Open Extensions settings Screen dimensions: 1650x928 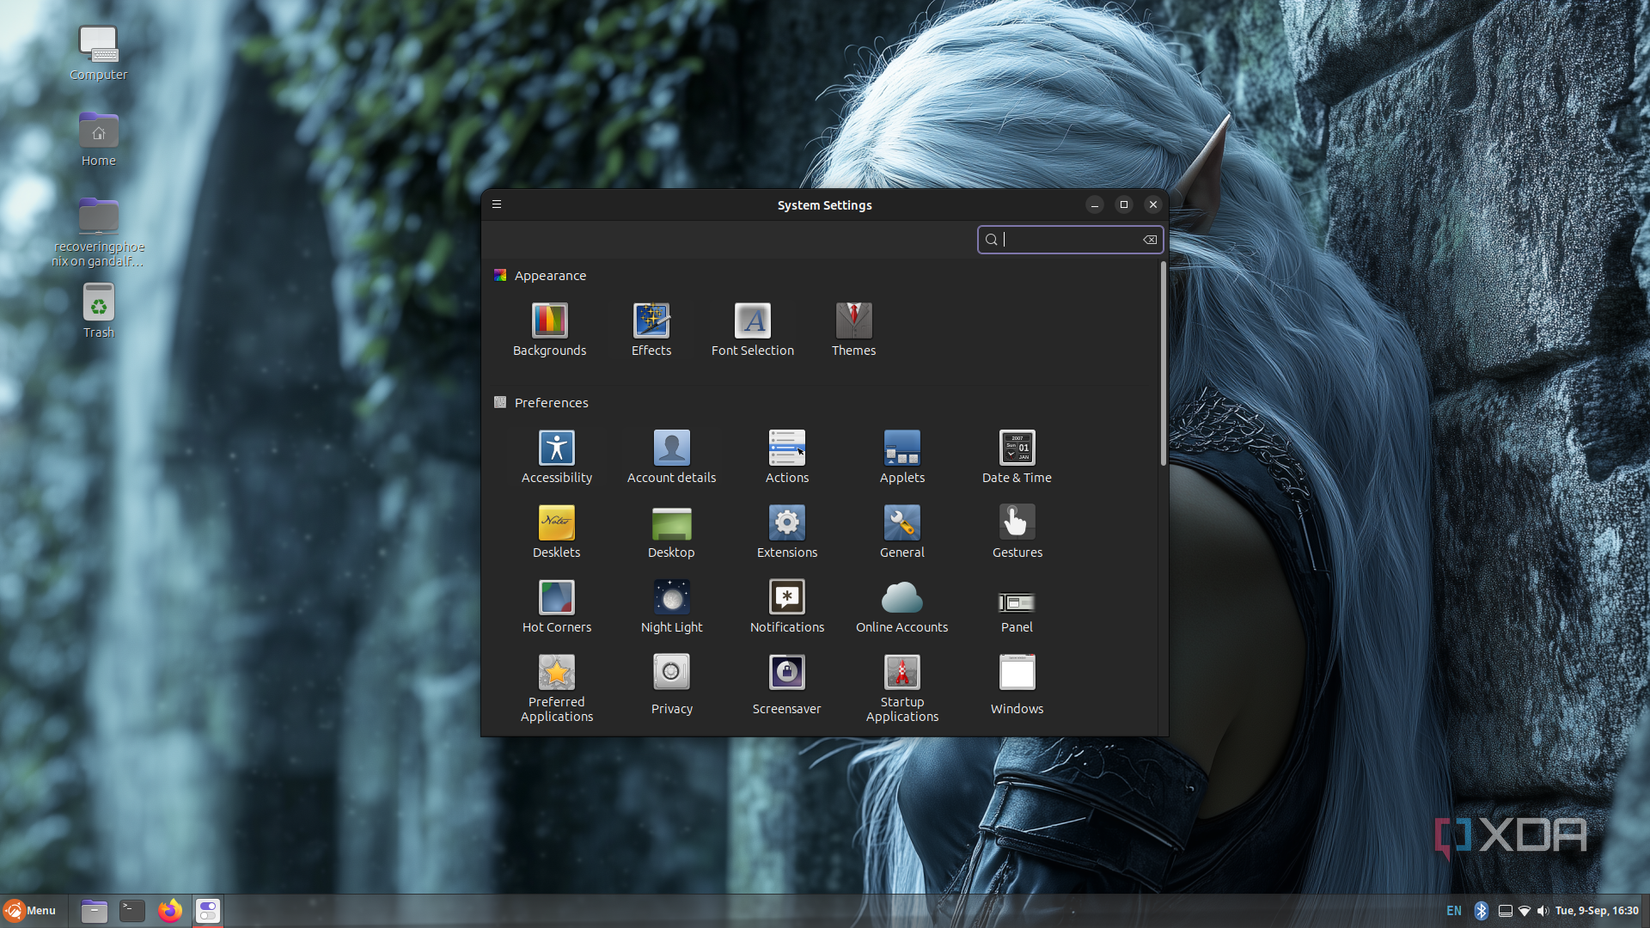787,531
